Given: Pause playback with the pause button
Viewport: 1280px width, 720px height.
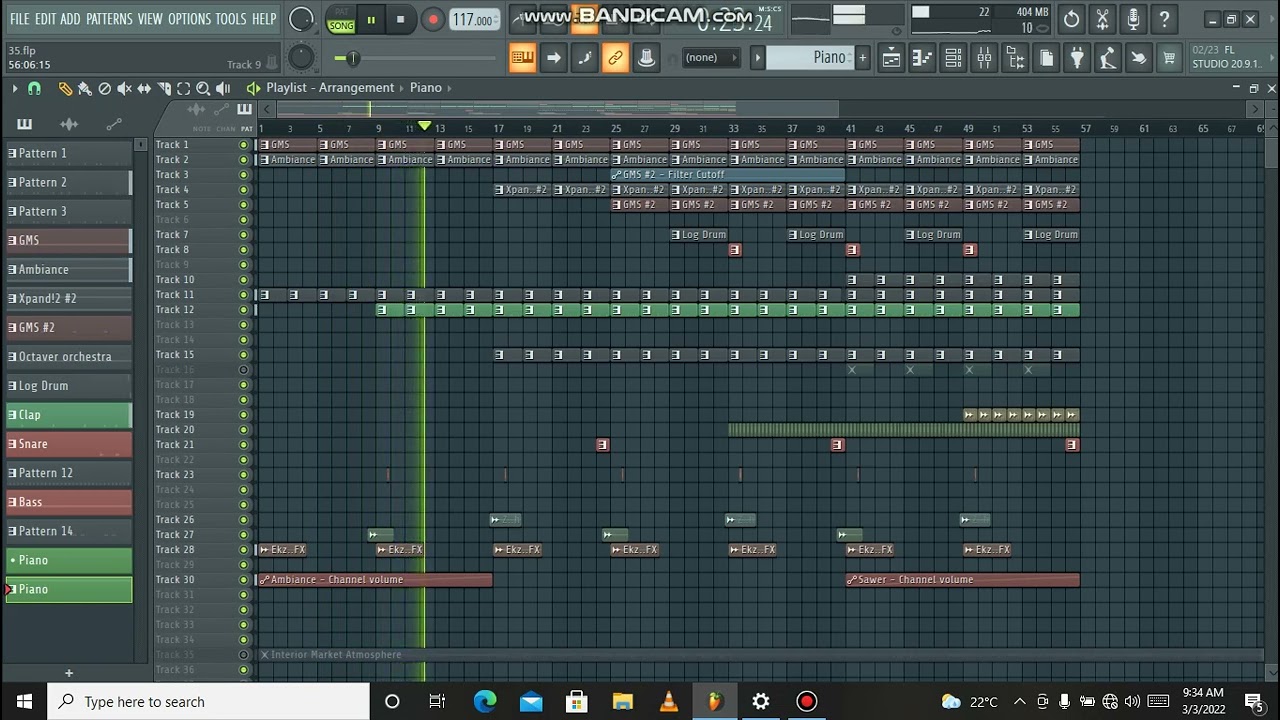Looking at the screenshot, I should coord(371,20).
